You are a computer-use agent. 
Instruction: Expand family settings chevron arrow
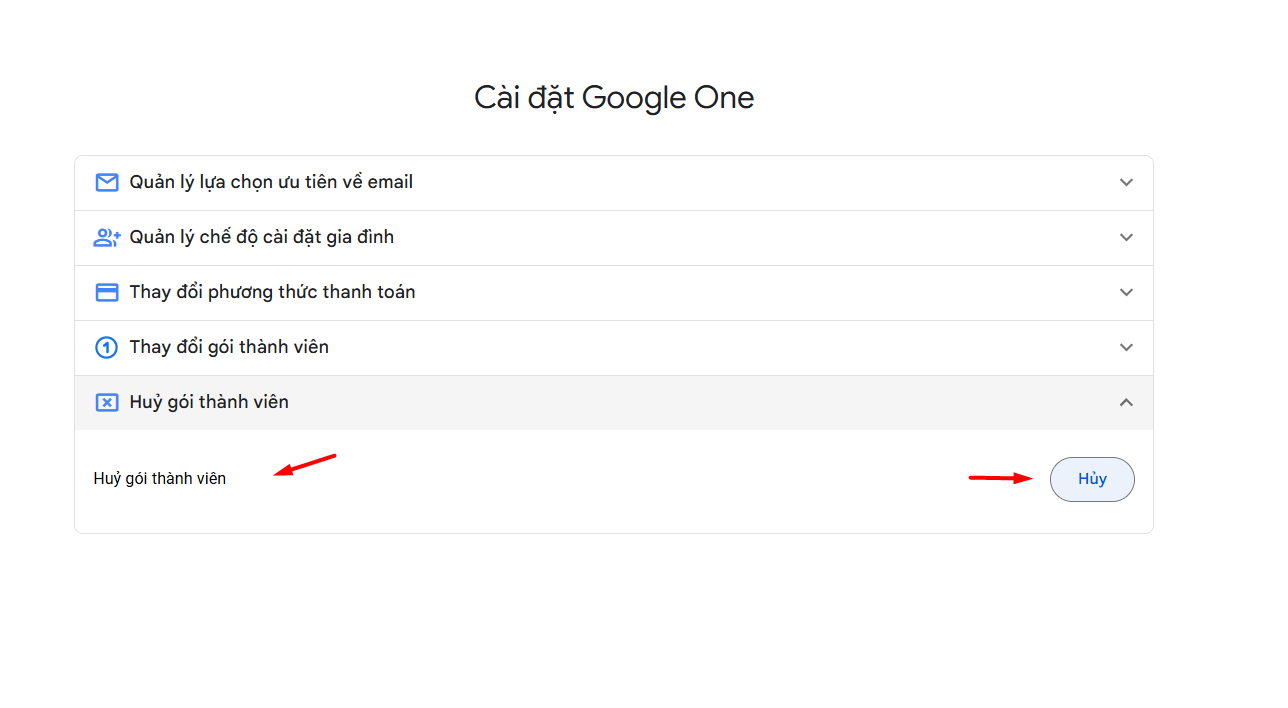[x=1126, y=238]
